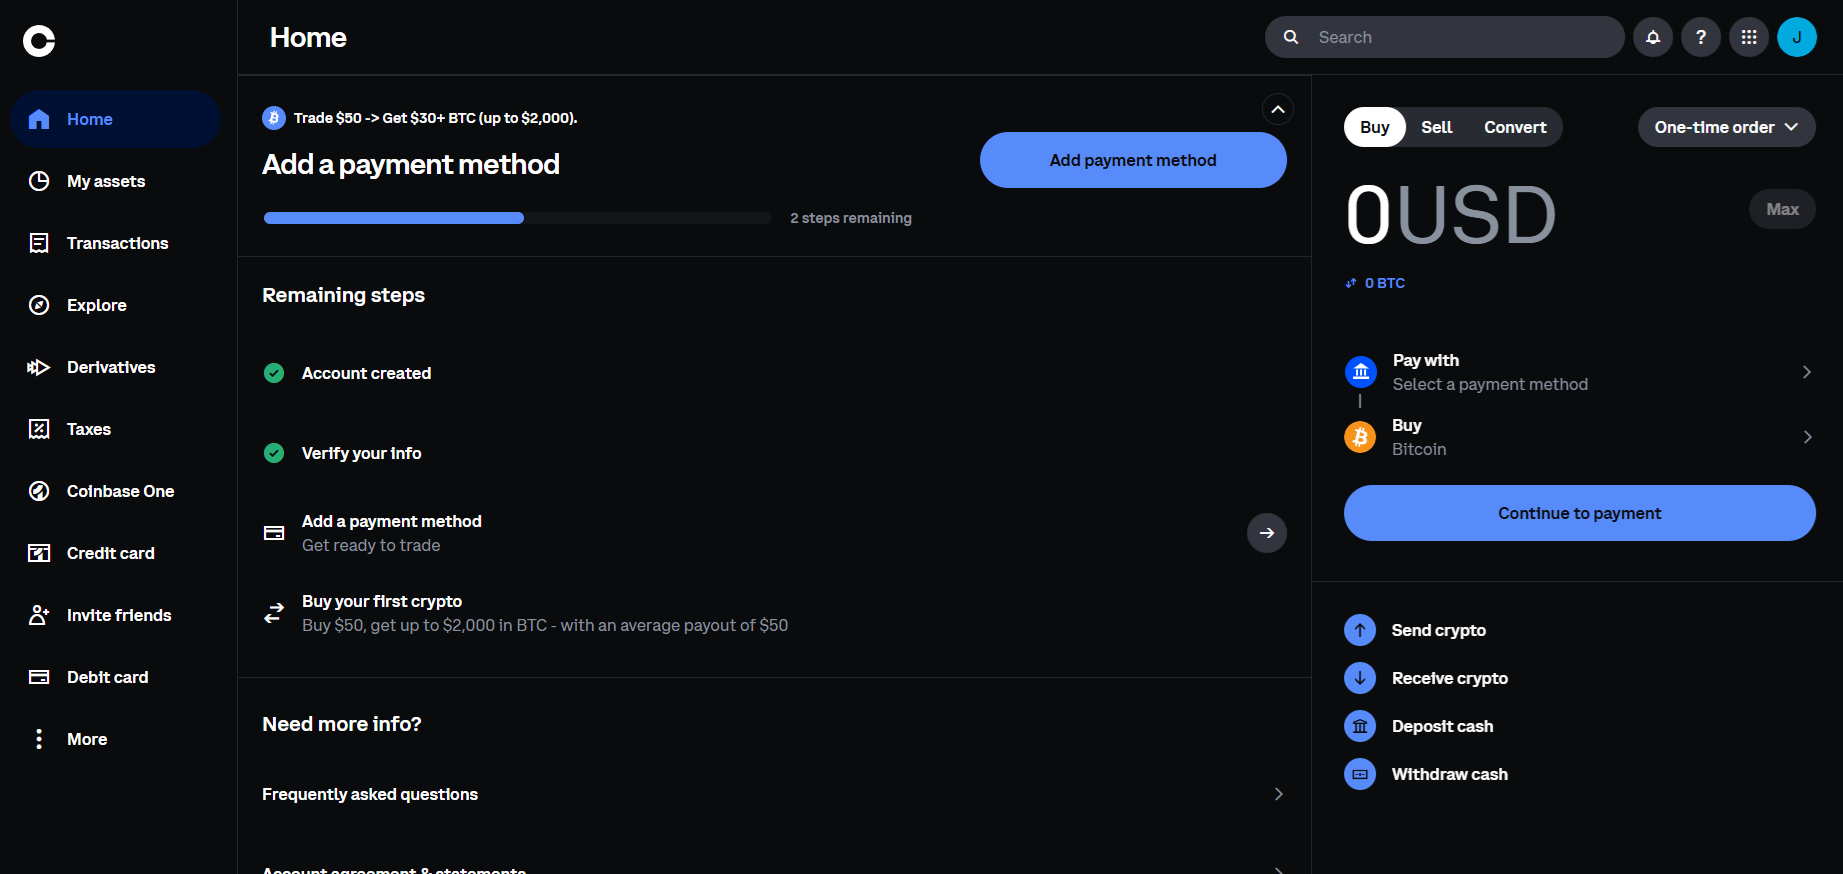This screenshot has width=1843, height=874.
Task: Click the Send crypto link
Action: (1439, 630)
